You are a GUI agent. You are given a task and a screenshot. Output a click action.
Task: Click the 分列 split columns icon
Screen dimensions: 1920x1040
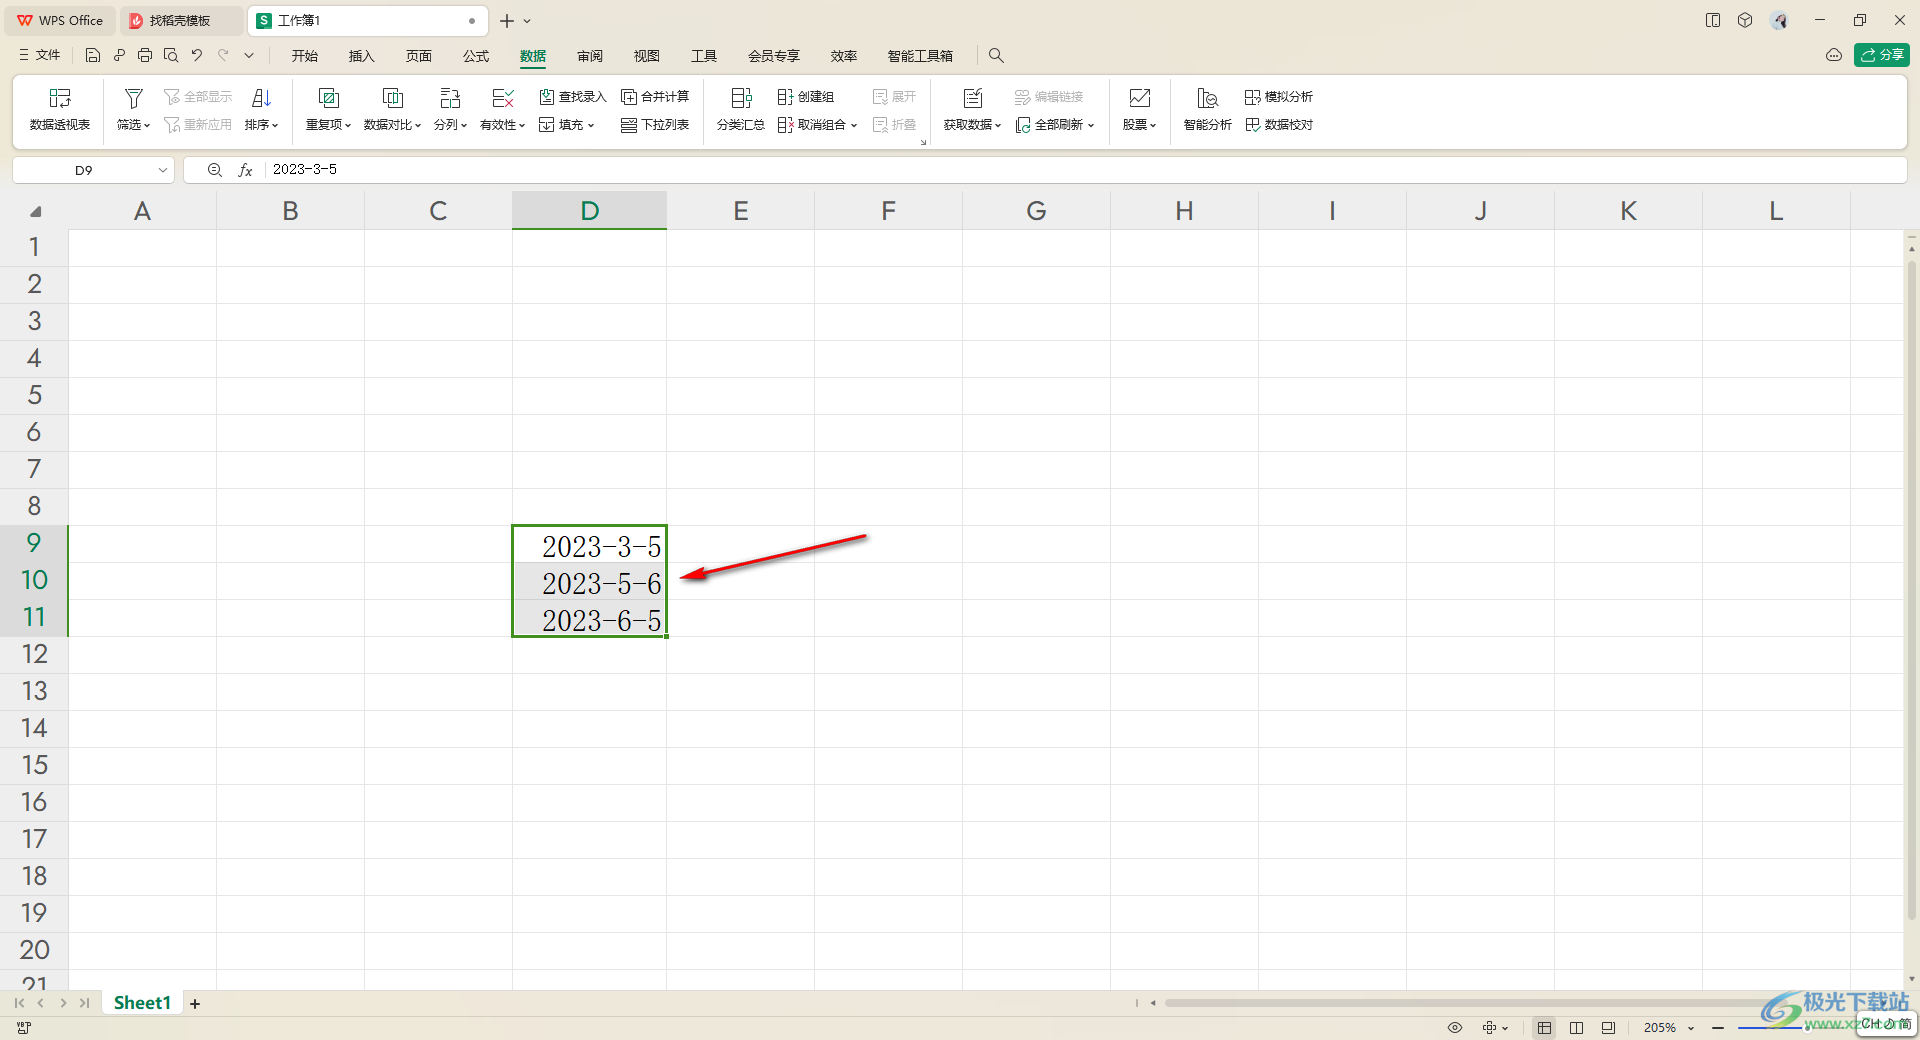(x=450, y=98)
